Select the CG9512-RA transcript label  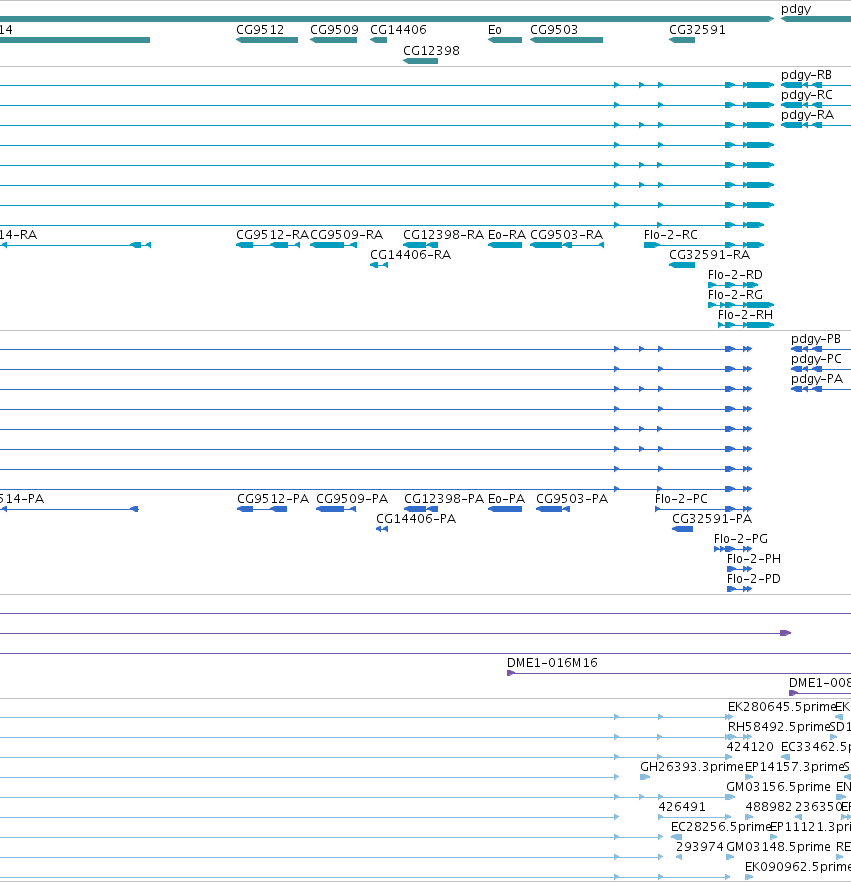pyautogui.click(x=273, y=235)
